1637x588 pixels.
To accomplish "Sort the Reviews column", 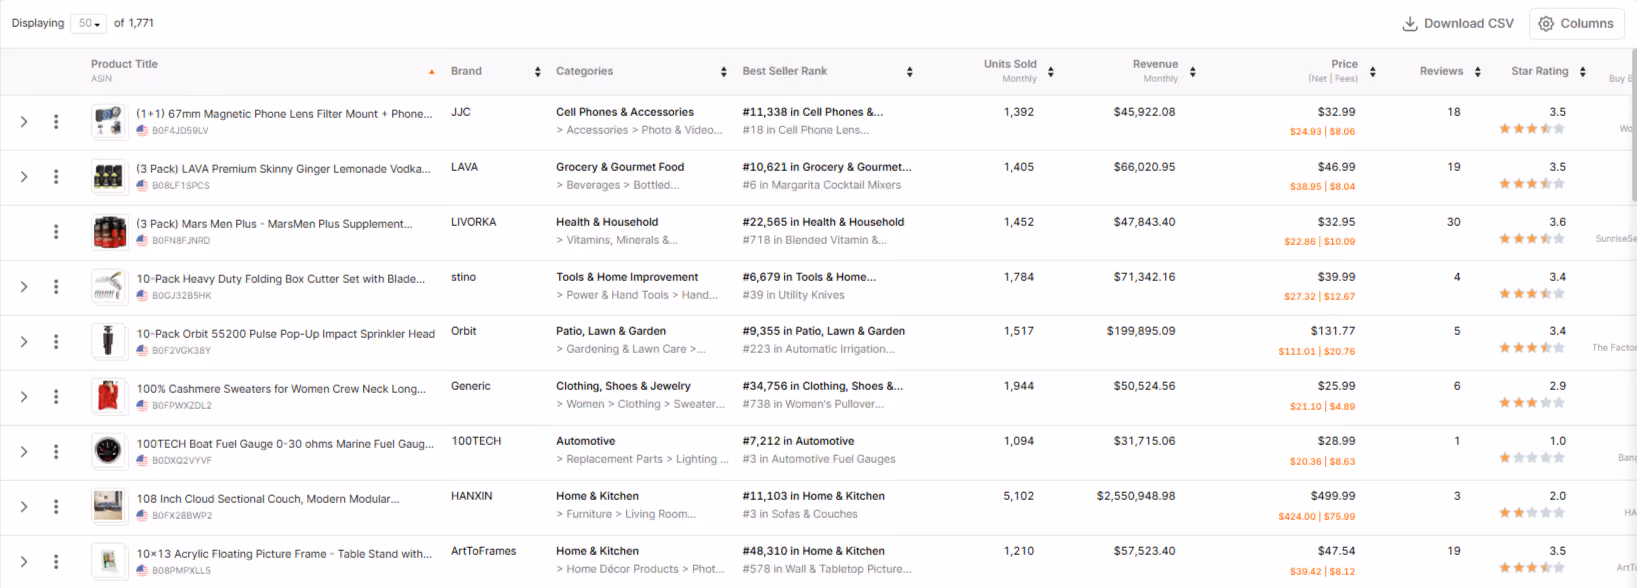I will coord(1477,72).
